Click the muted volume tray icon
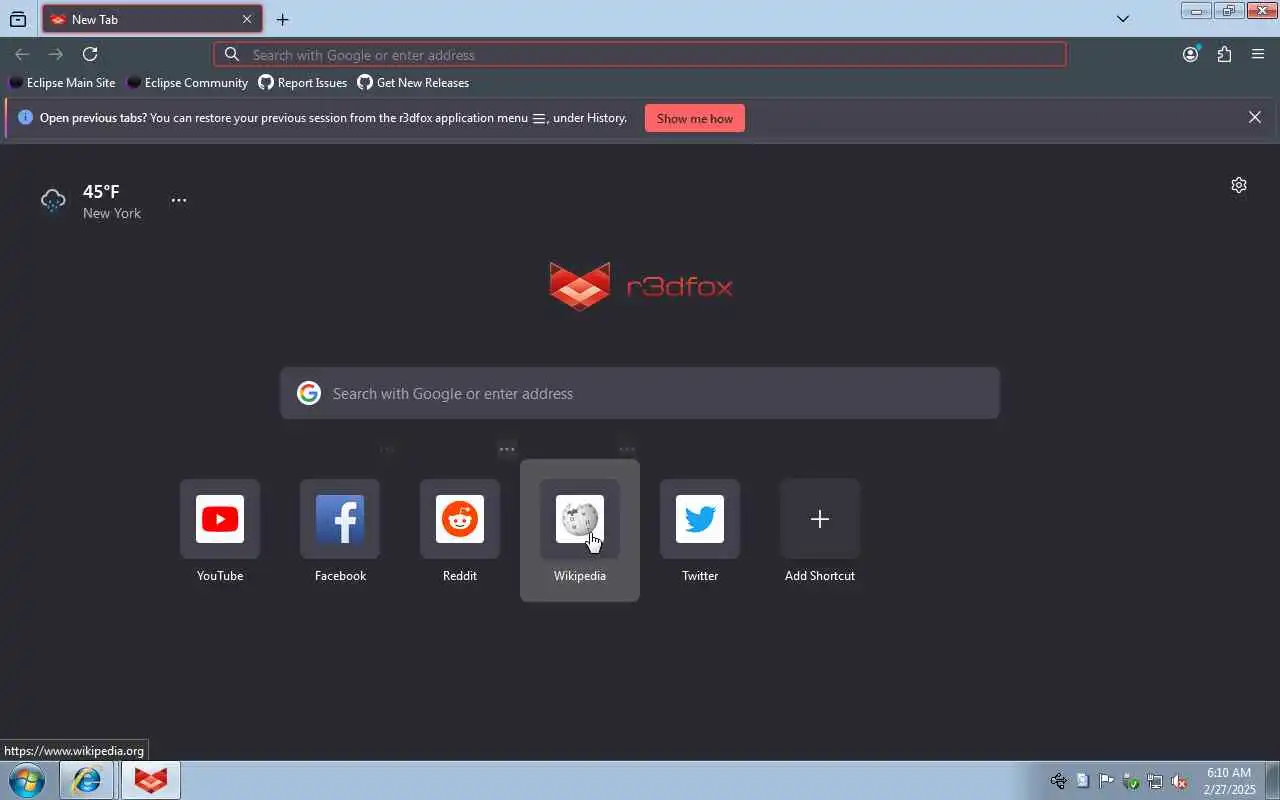The image size is (1280, 800). [x=1179, y=781]
